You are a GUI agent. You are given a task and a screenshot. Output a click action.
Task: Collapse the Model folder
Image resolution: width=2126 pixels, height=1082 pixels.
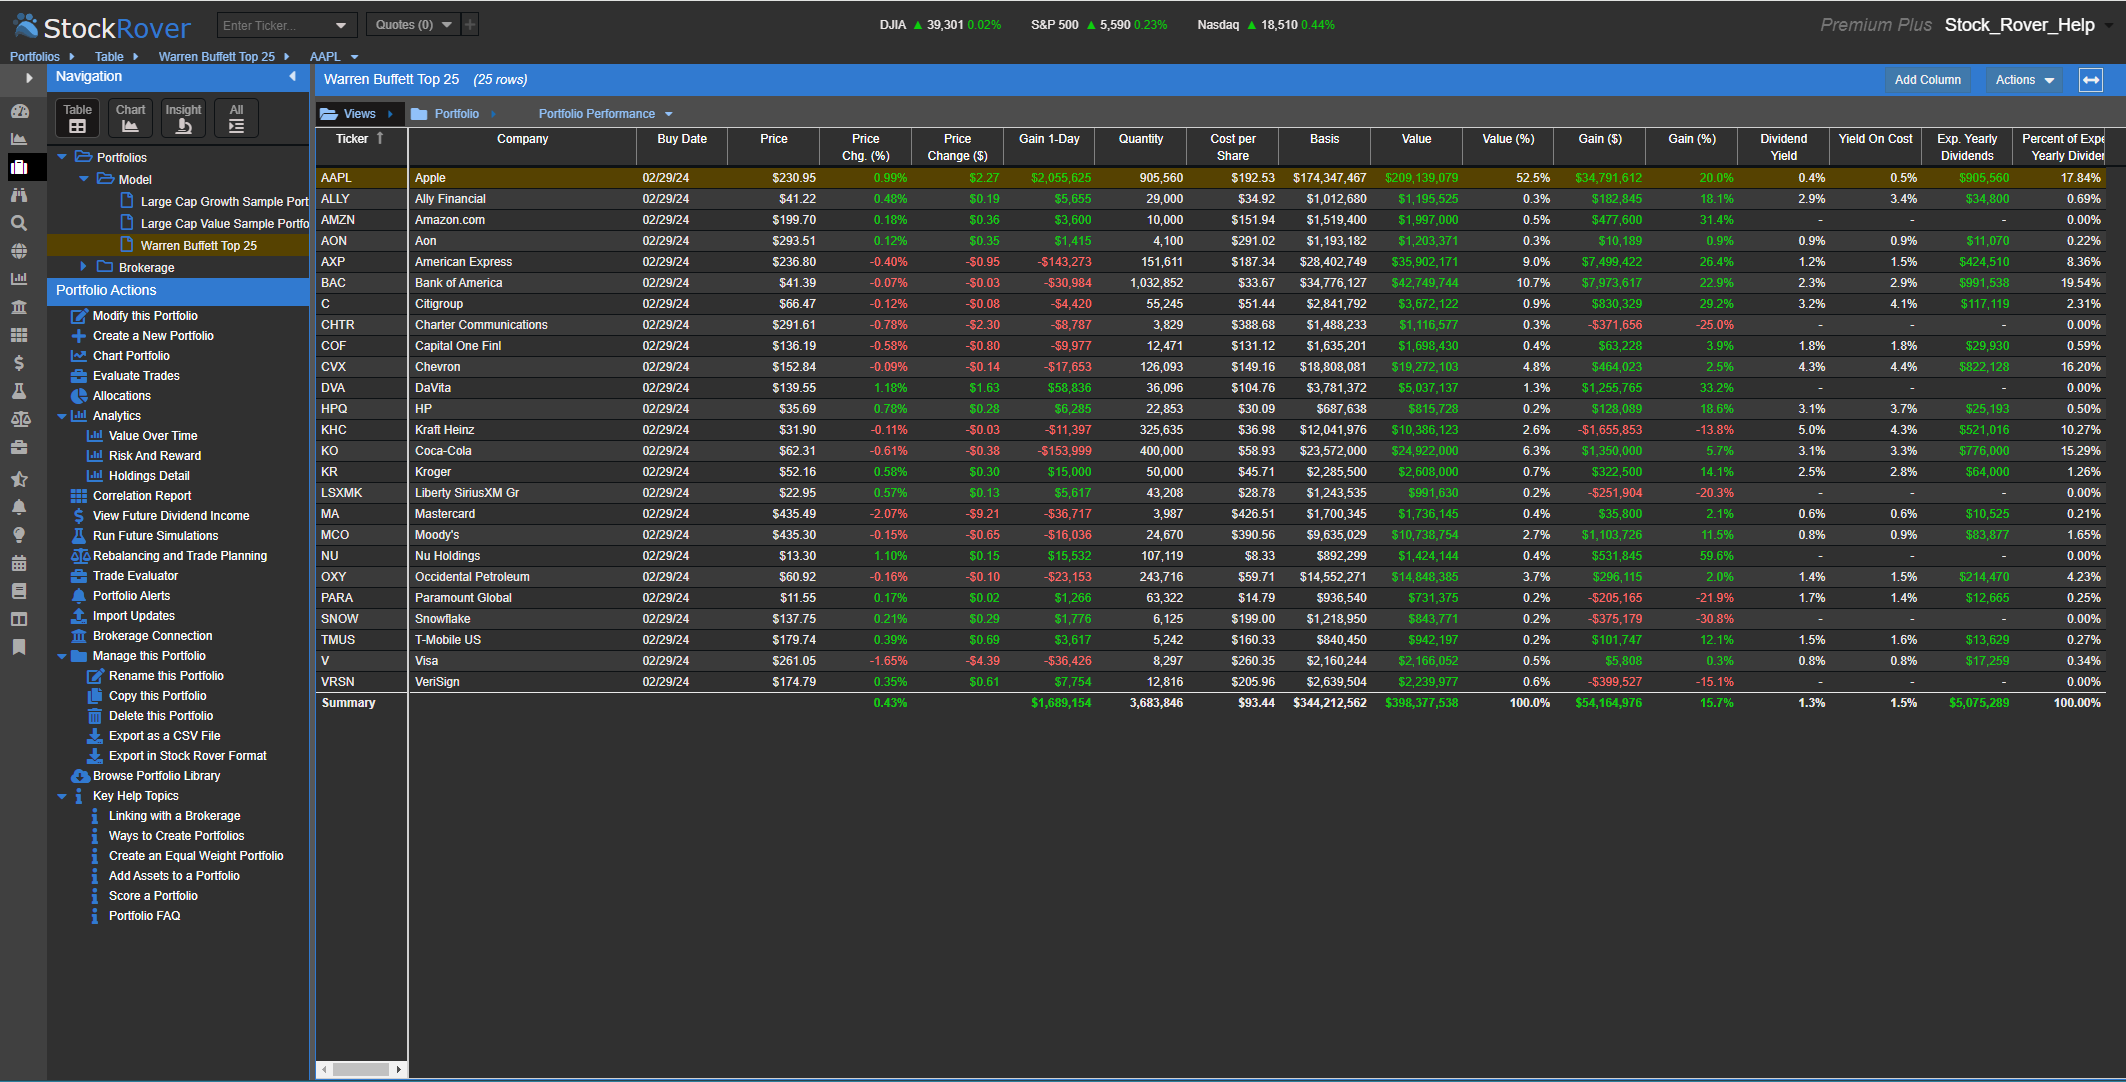coord(84,179)
